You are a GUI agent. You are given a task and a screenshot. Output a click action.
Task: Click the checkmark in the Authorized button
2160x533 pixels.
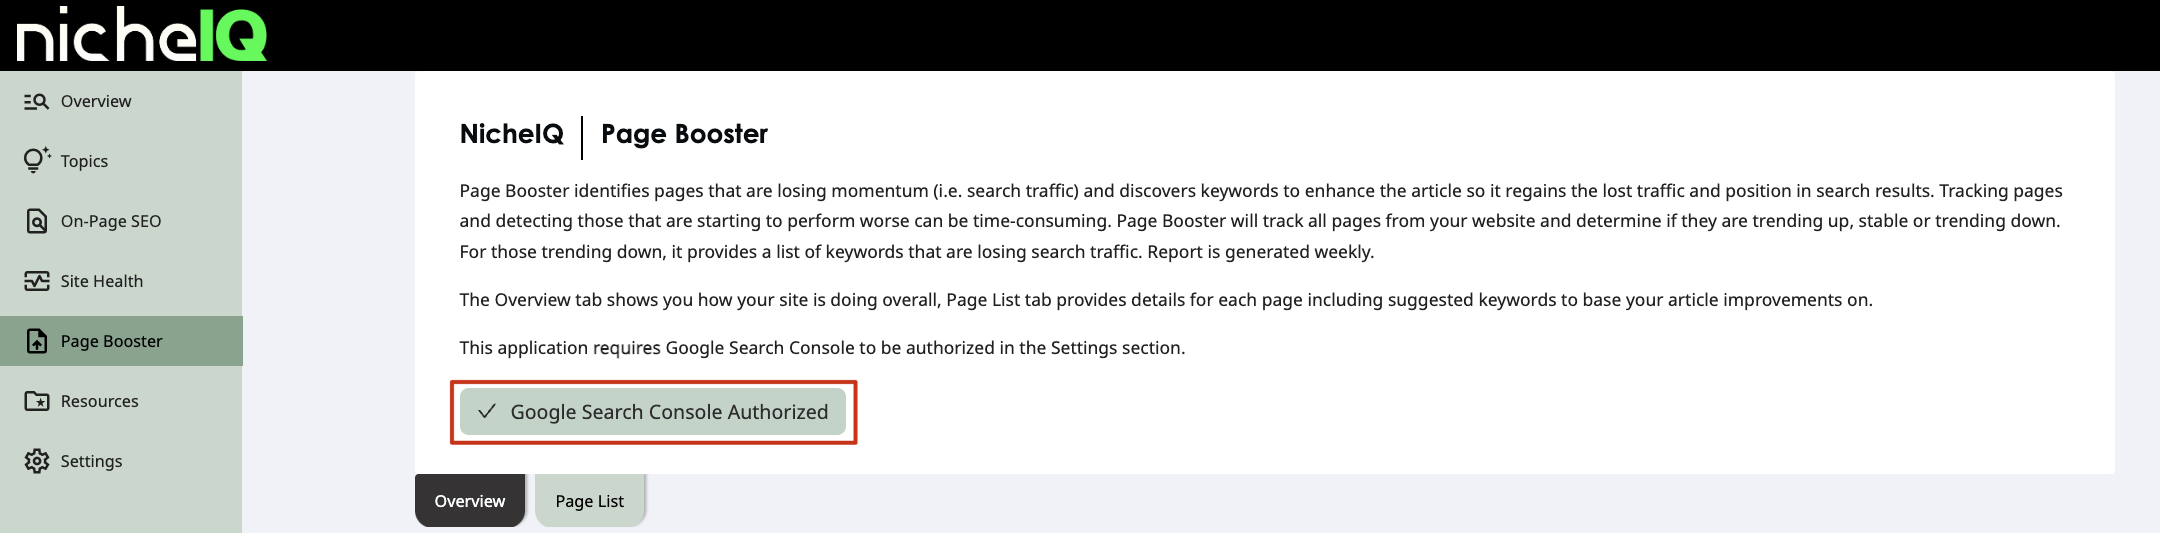[x=487, y=411]
